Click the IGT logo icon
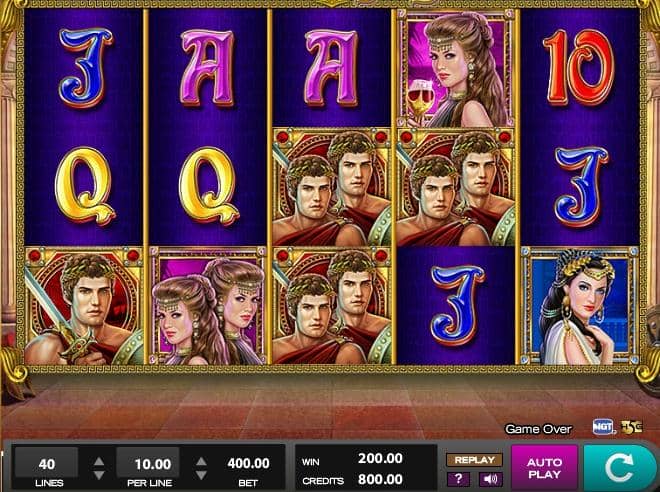The height and width of the screenshot is (492, 660). click(x=603, y=427)
